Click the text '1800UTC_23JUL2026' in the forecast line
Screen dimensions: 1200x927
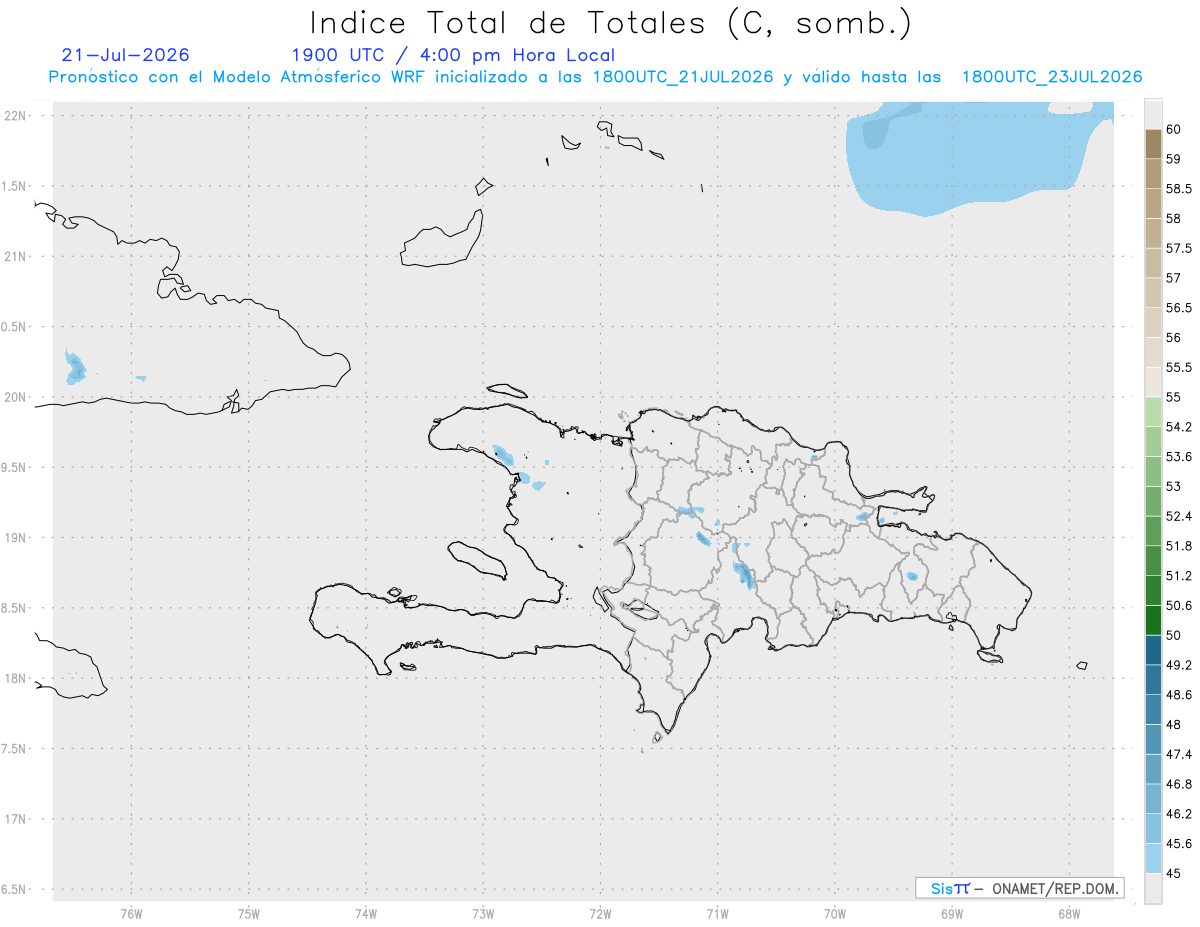(1052, 77)
